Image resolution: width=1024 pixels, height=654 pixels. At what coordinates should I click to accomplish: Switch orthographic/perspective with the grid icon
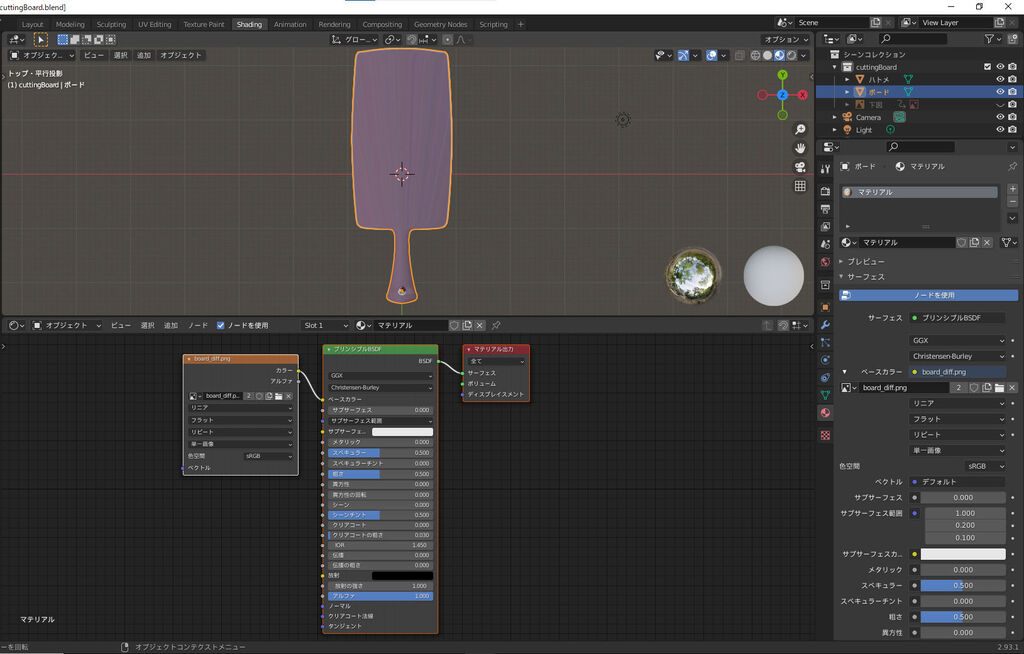click(800, 186)
